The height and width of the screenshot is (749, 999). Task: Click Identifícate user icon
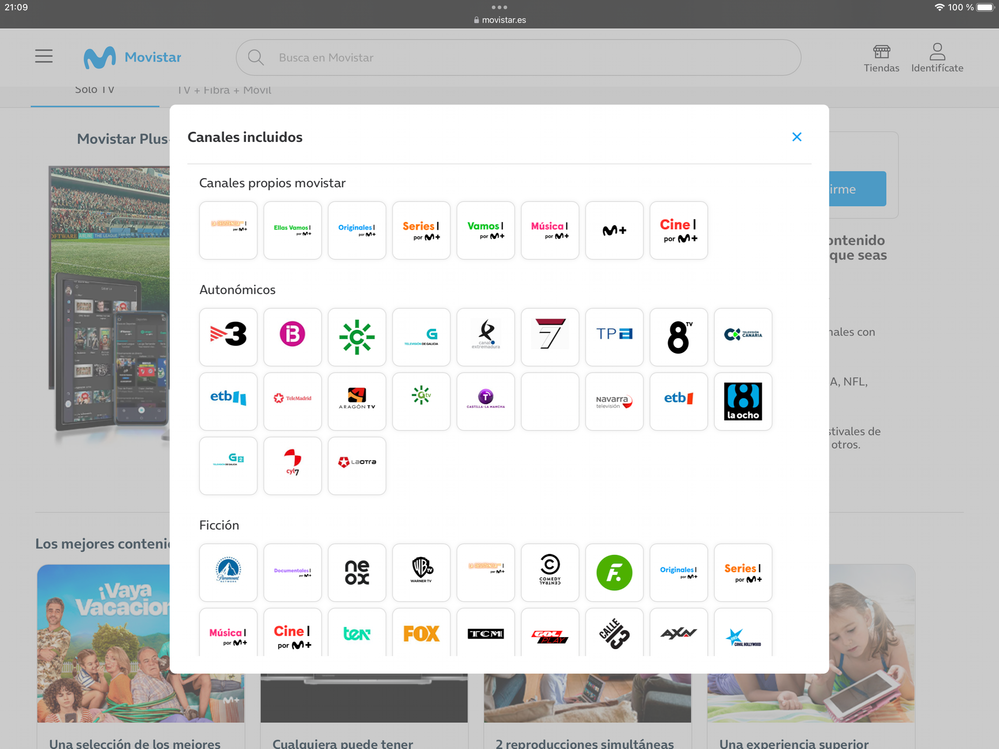click(937, 58)
